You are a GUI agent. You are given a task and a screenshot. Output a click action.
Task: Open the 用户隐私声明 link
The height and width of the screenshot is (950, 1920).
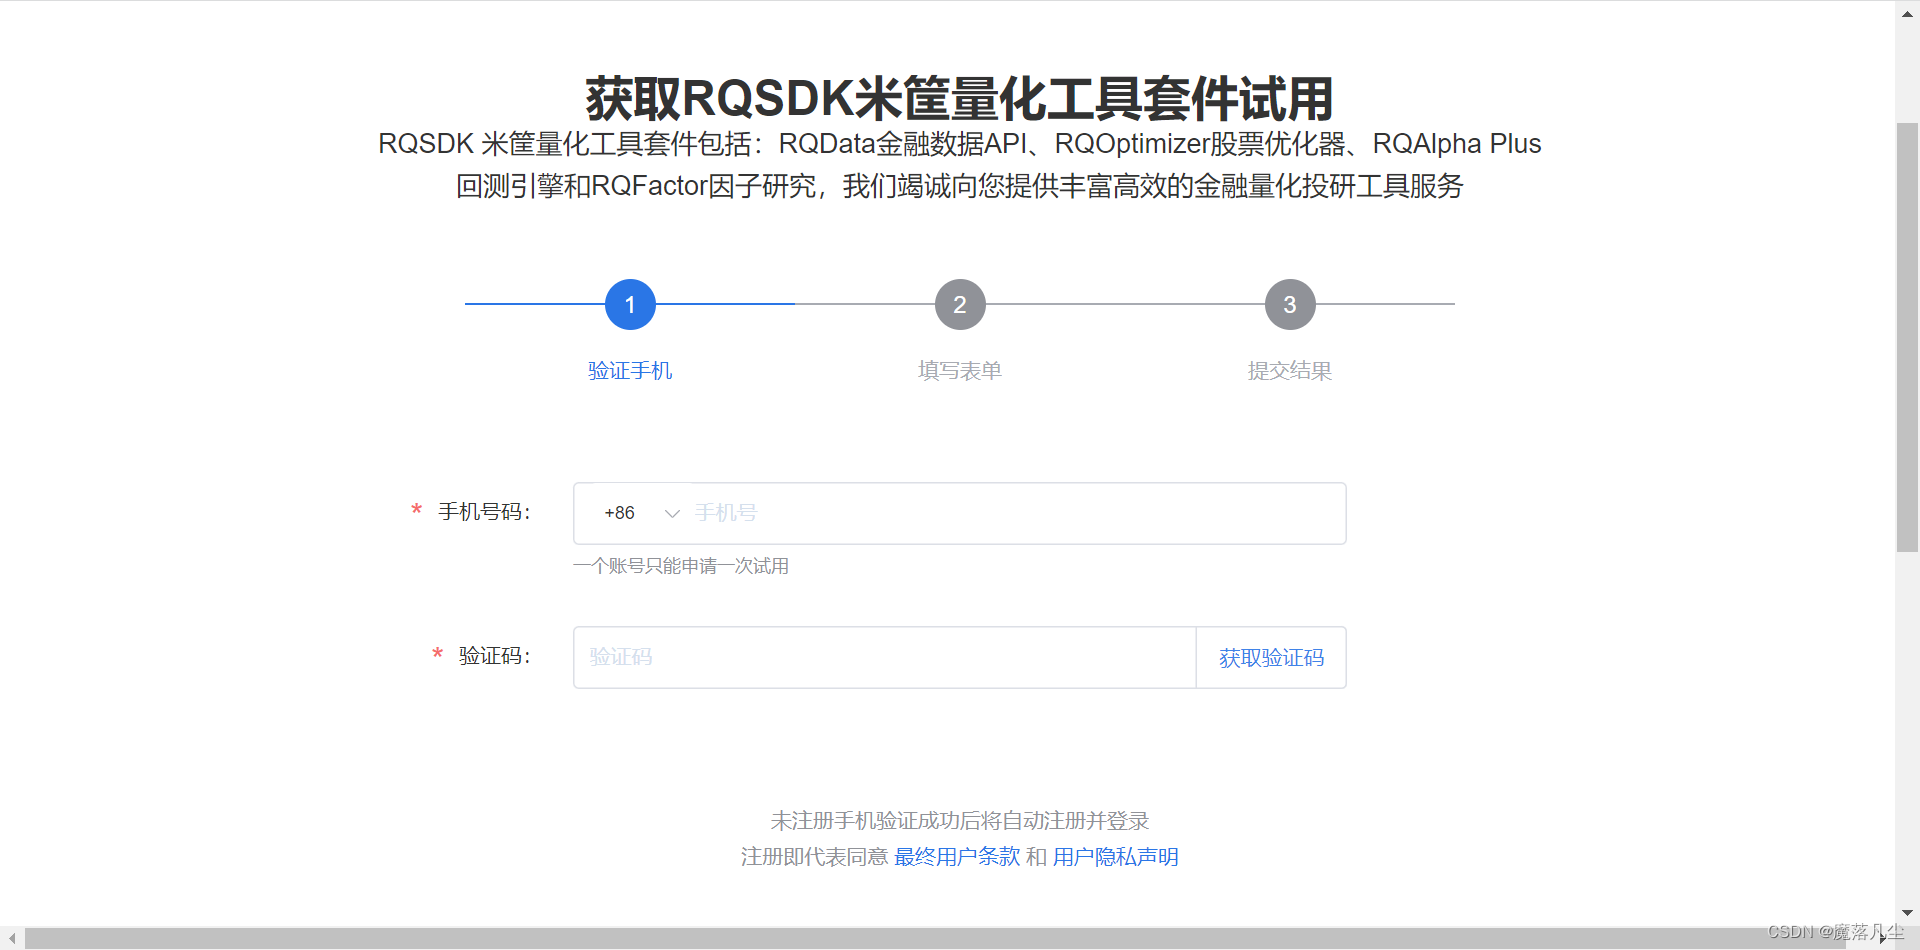click(x=1115, y=857)
